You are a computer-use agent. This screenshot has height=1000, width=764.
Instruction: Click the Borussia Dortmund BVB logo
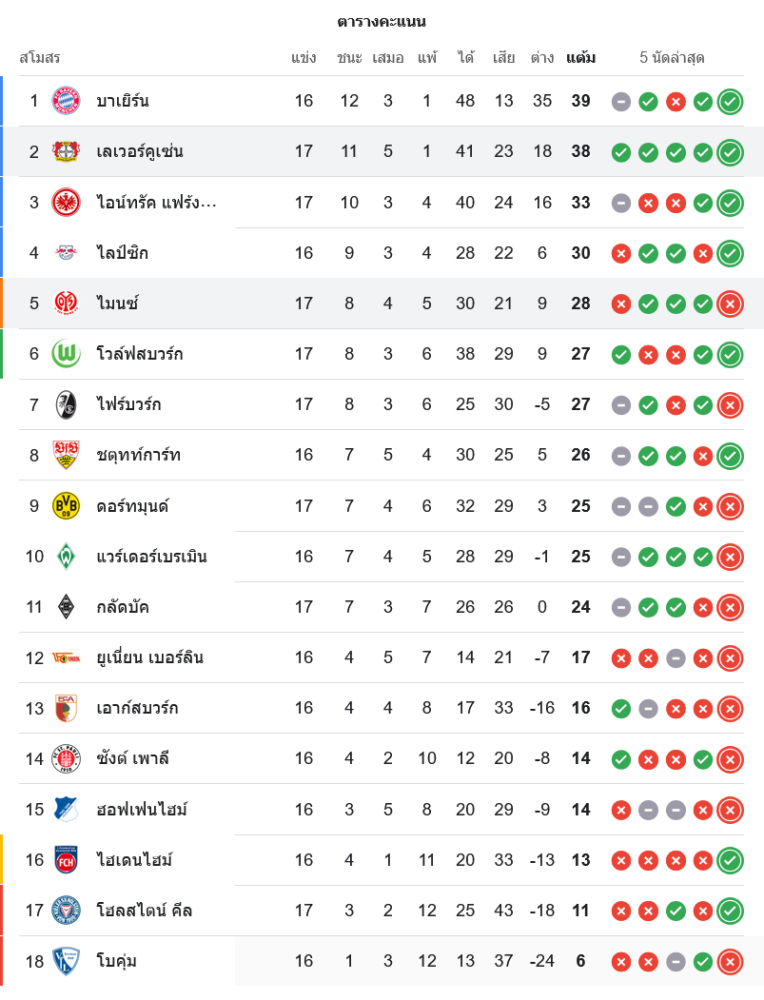tap(65, 506)
